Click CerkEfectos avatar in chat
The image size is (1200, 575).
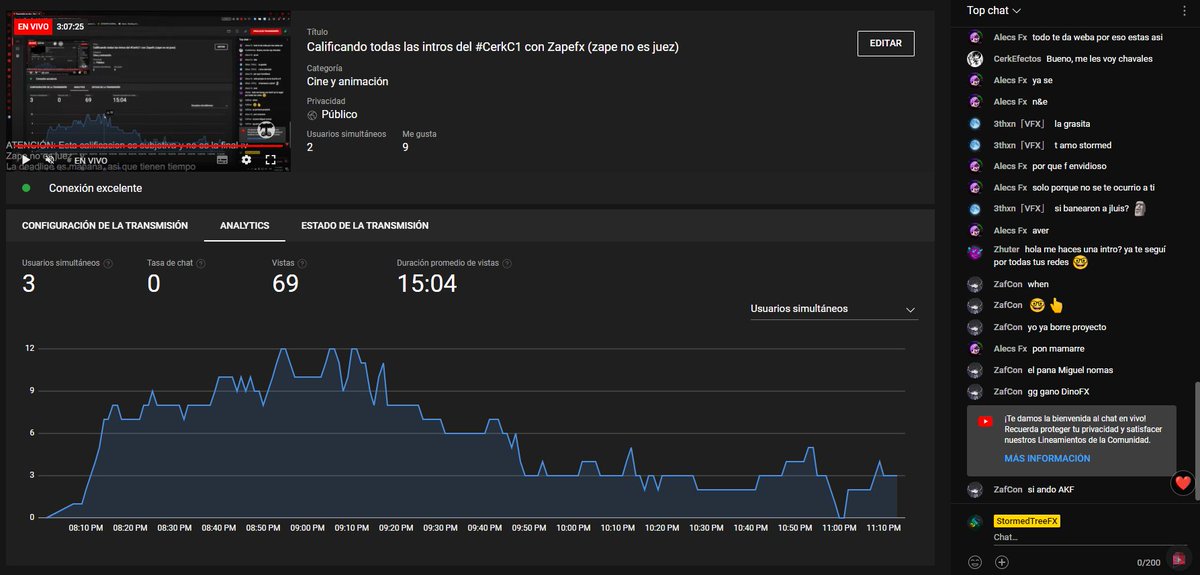point(975,59)
